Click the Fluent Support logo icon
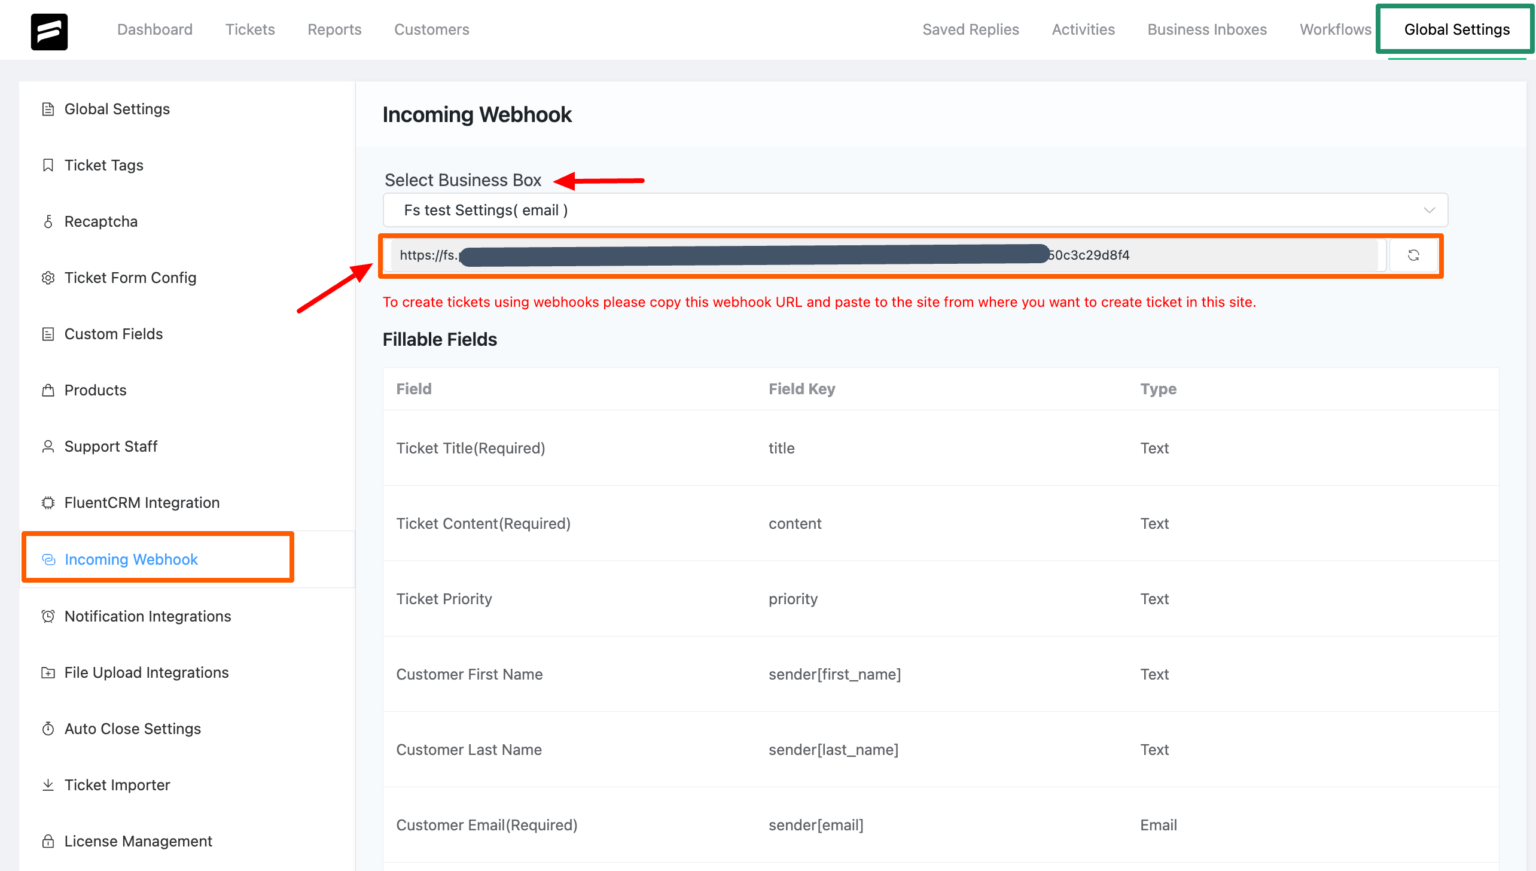The image size is (1536, 871). pyautogui.click(x=48, y=30)
